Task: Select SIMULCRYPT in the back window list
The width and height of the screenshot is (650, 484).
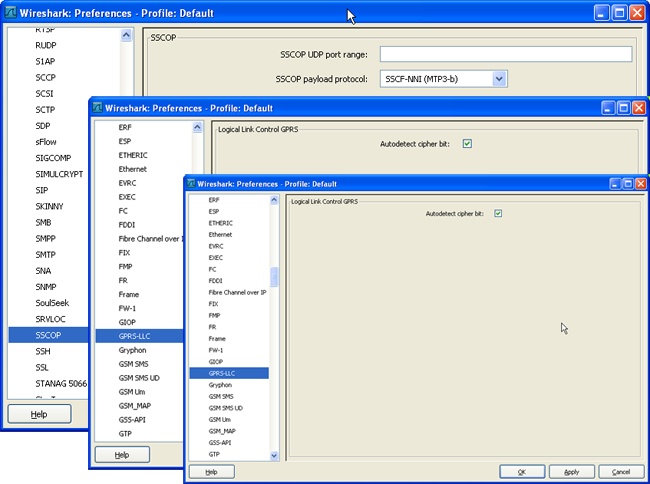Action: click(59, 174)
